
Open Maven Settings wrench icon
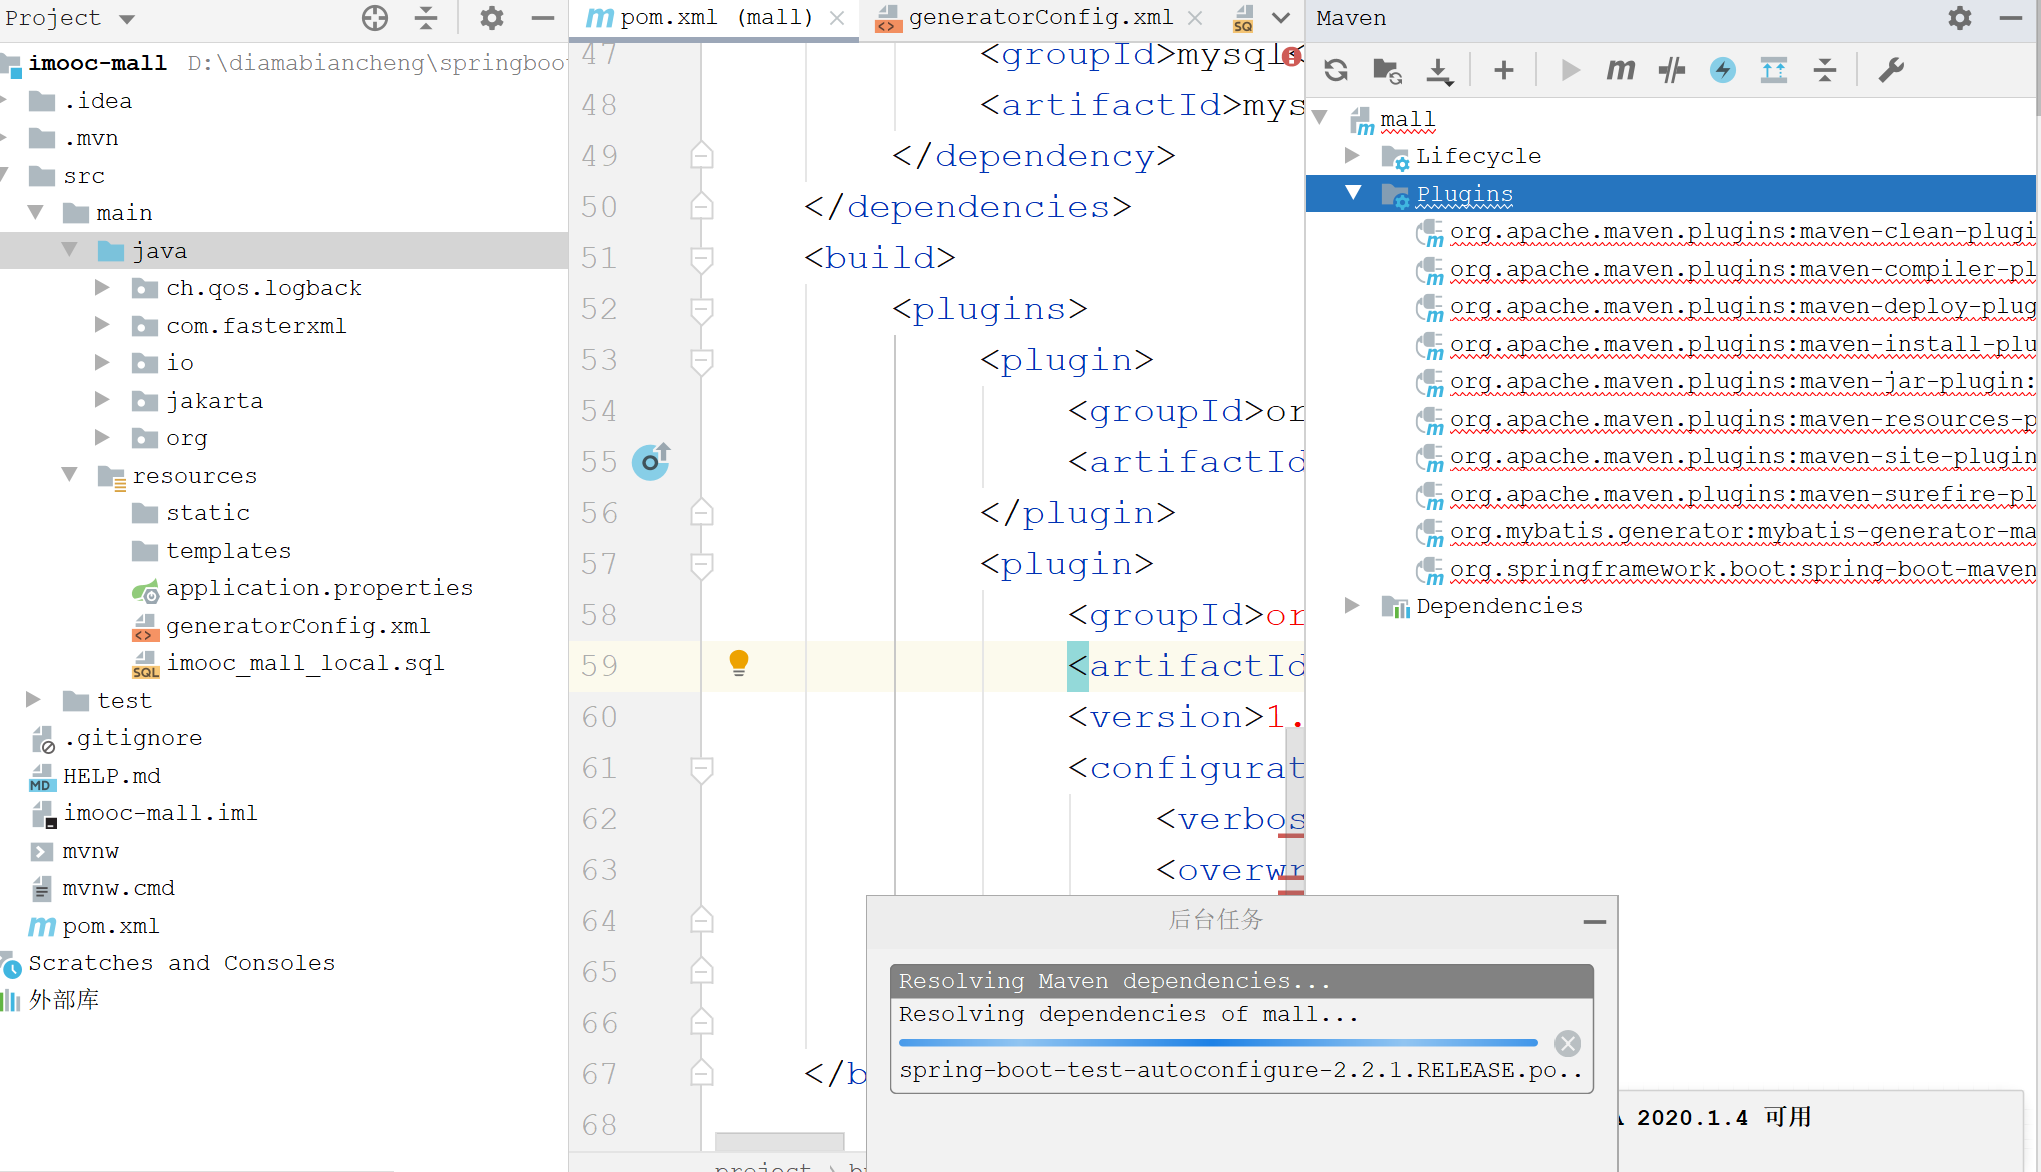click(1891, 70)
